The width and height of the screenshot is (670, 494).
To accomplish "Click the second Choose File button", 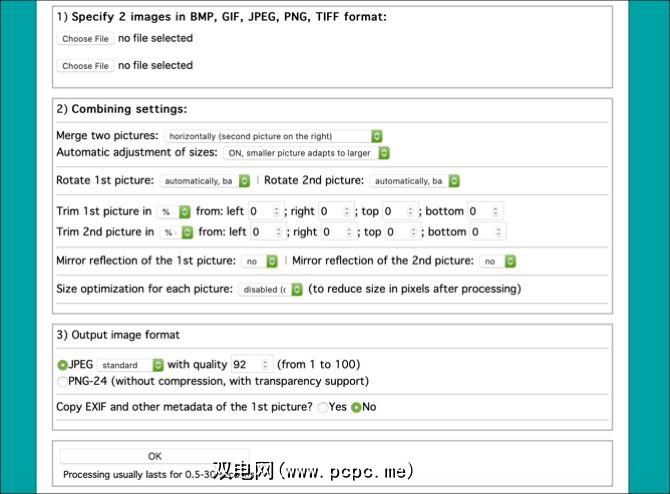I will [85, 66].
